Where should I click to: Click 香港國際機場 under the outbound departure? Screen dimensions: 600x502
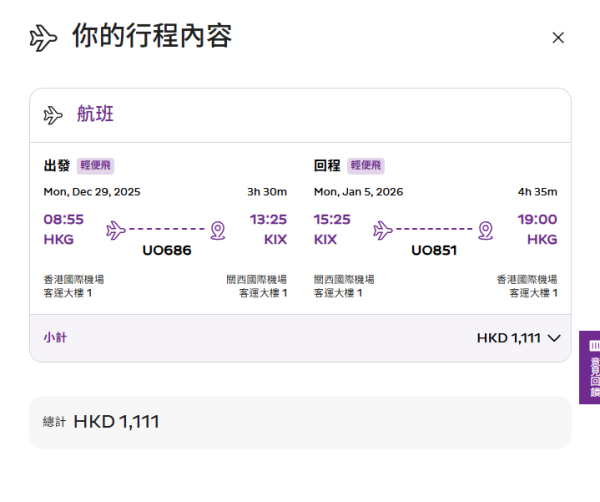click(74, 280)
